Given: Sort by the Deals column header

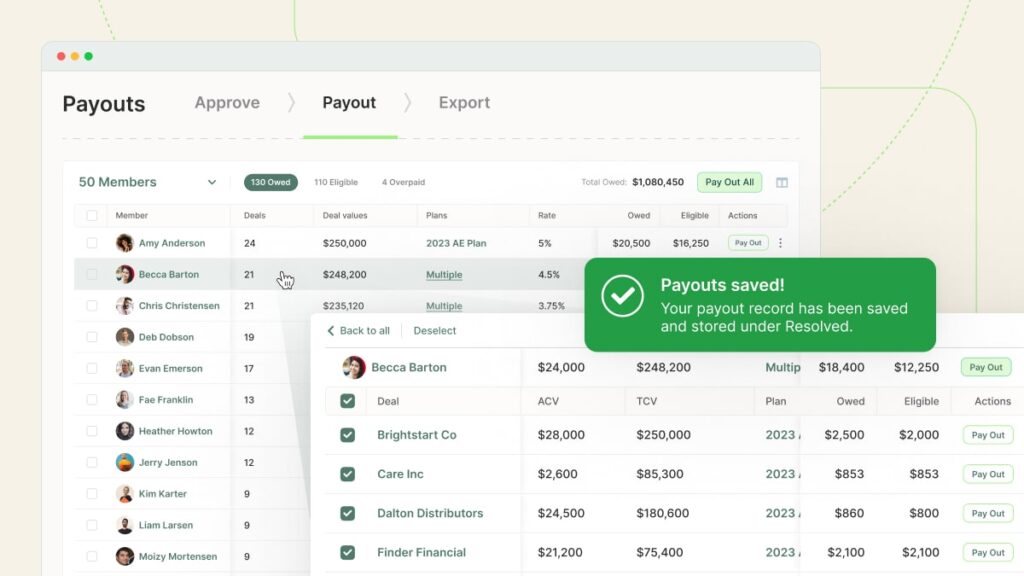Looking at the screenshot, I should 255,216.
